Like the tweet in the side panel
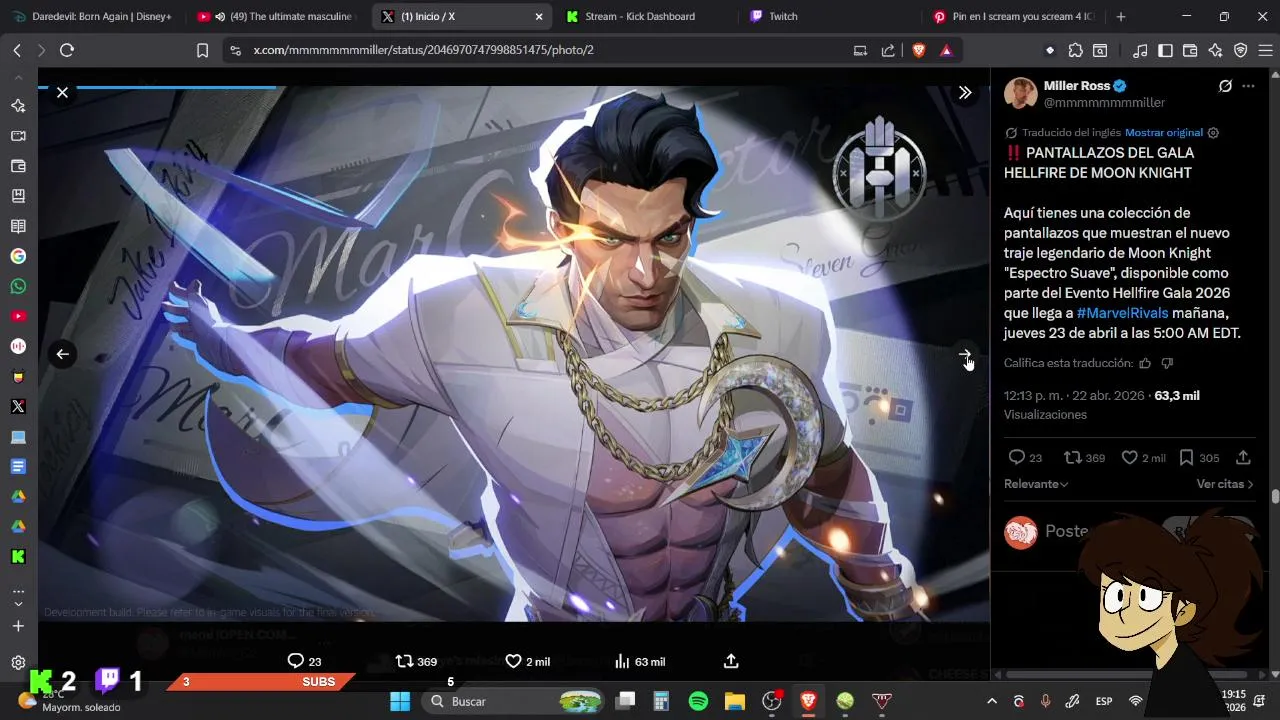 tap(1143, 457)
